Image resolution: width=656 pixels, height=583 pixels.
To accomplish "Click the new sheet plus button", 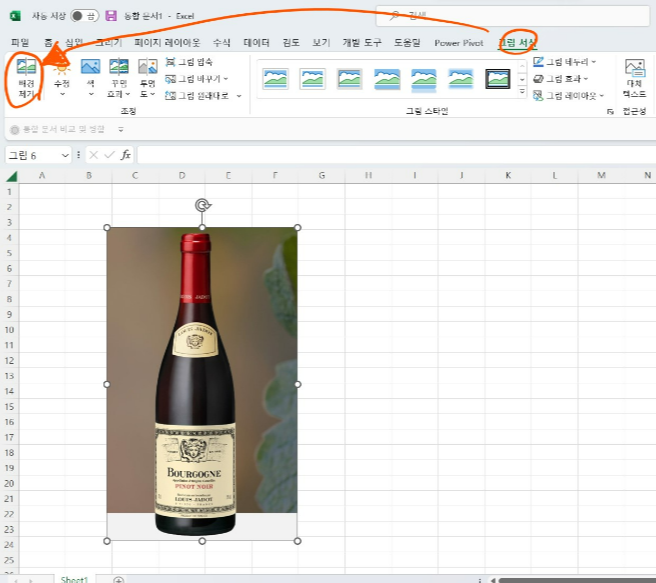I will (x=118, y=580).
